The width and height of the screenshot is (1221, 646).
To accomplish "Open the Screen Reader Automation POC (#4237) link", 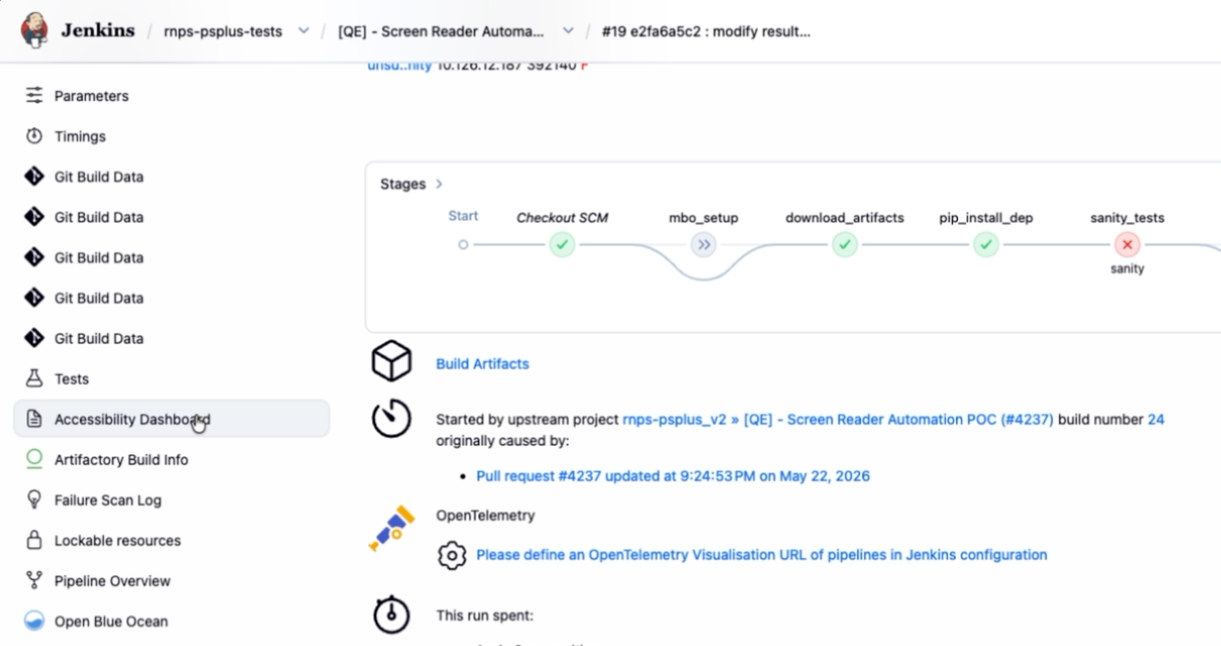I will [x=899, y=420].
